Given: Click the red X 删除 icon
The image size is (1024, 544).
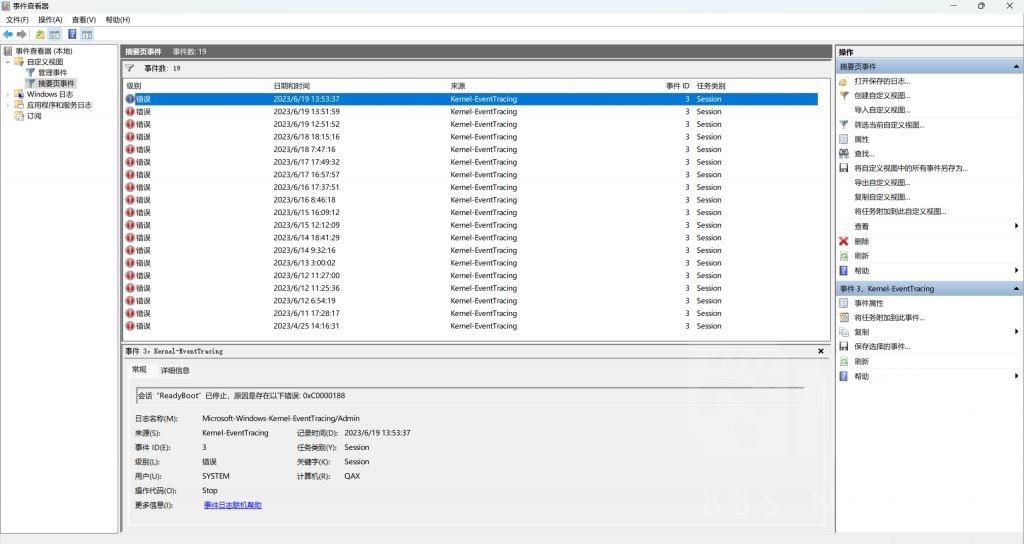Looking at the screenshot, I should (x=843, y=241).
